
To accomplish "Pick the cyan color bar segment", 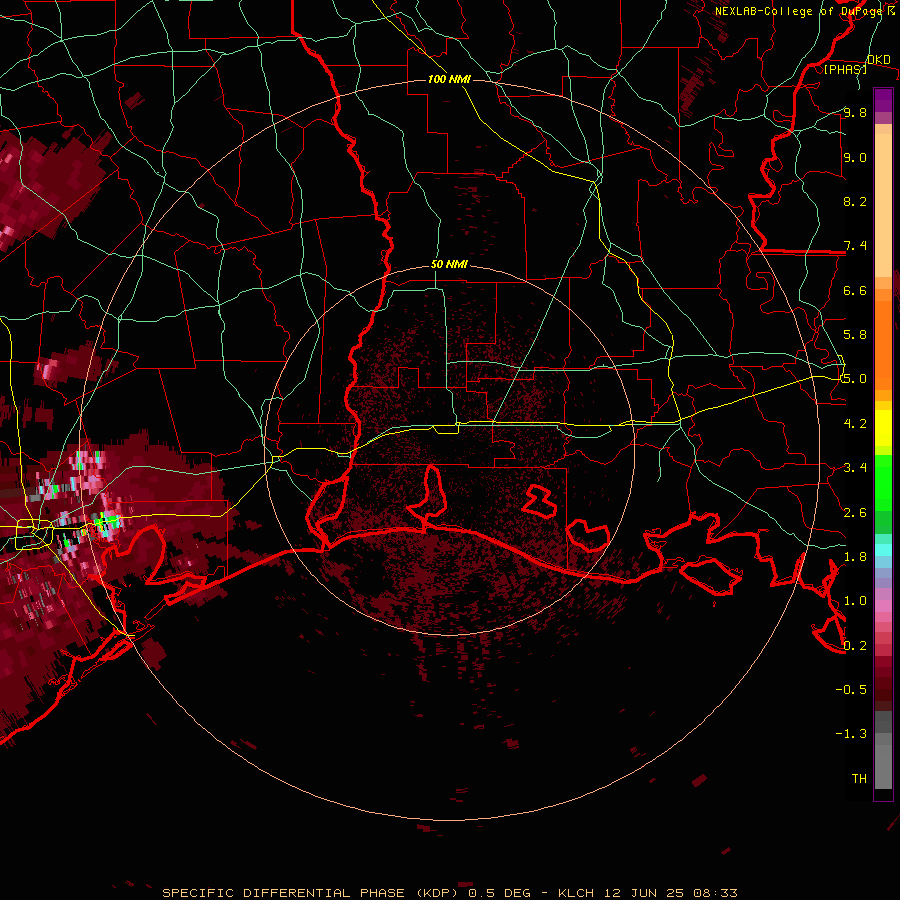I will 883,549.
